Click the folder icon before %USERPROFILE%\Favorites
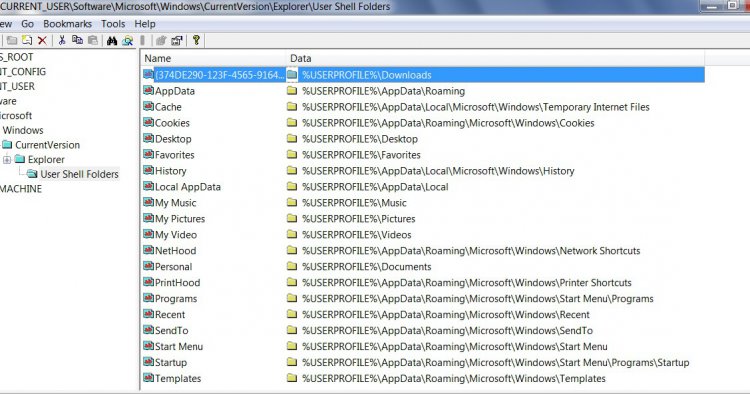 (292, 154)
